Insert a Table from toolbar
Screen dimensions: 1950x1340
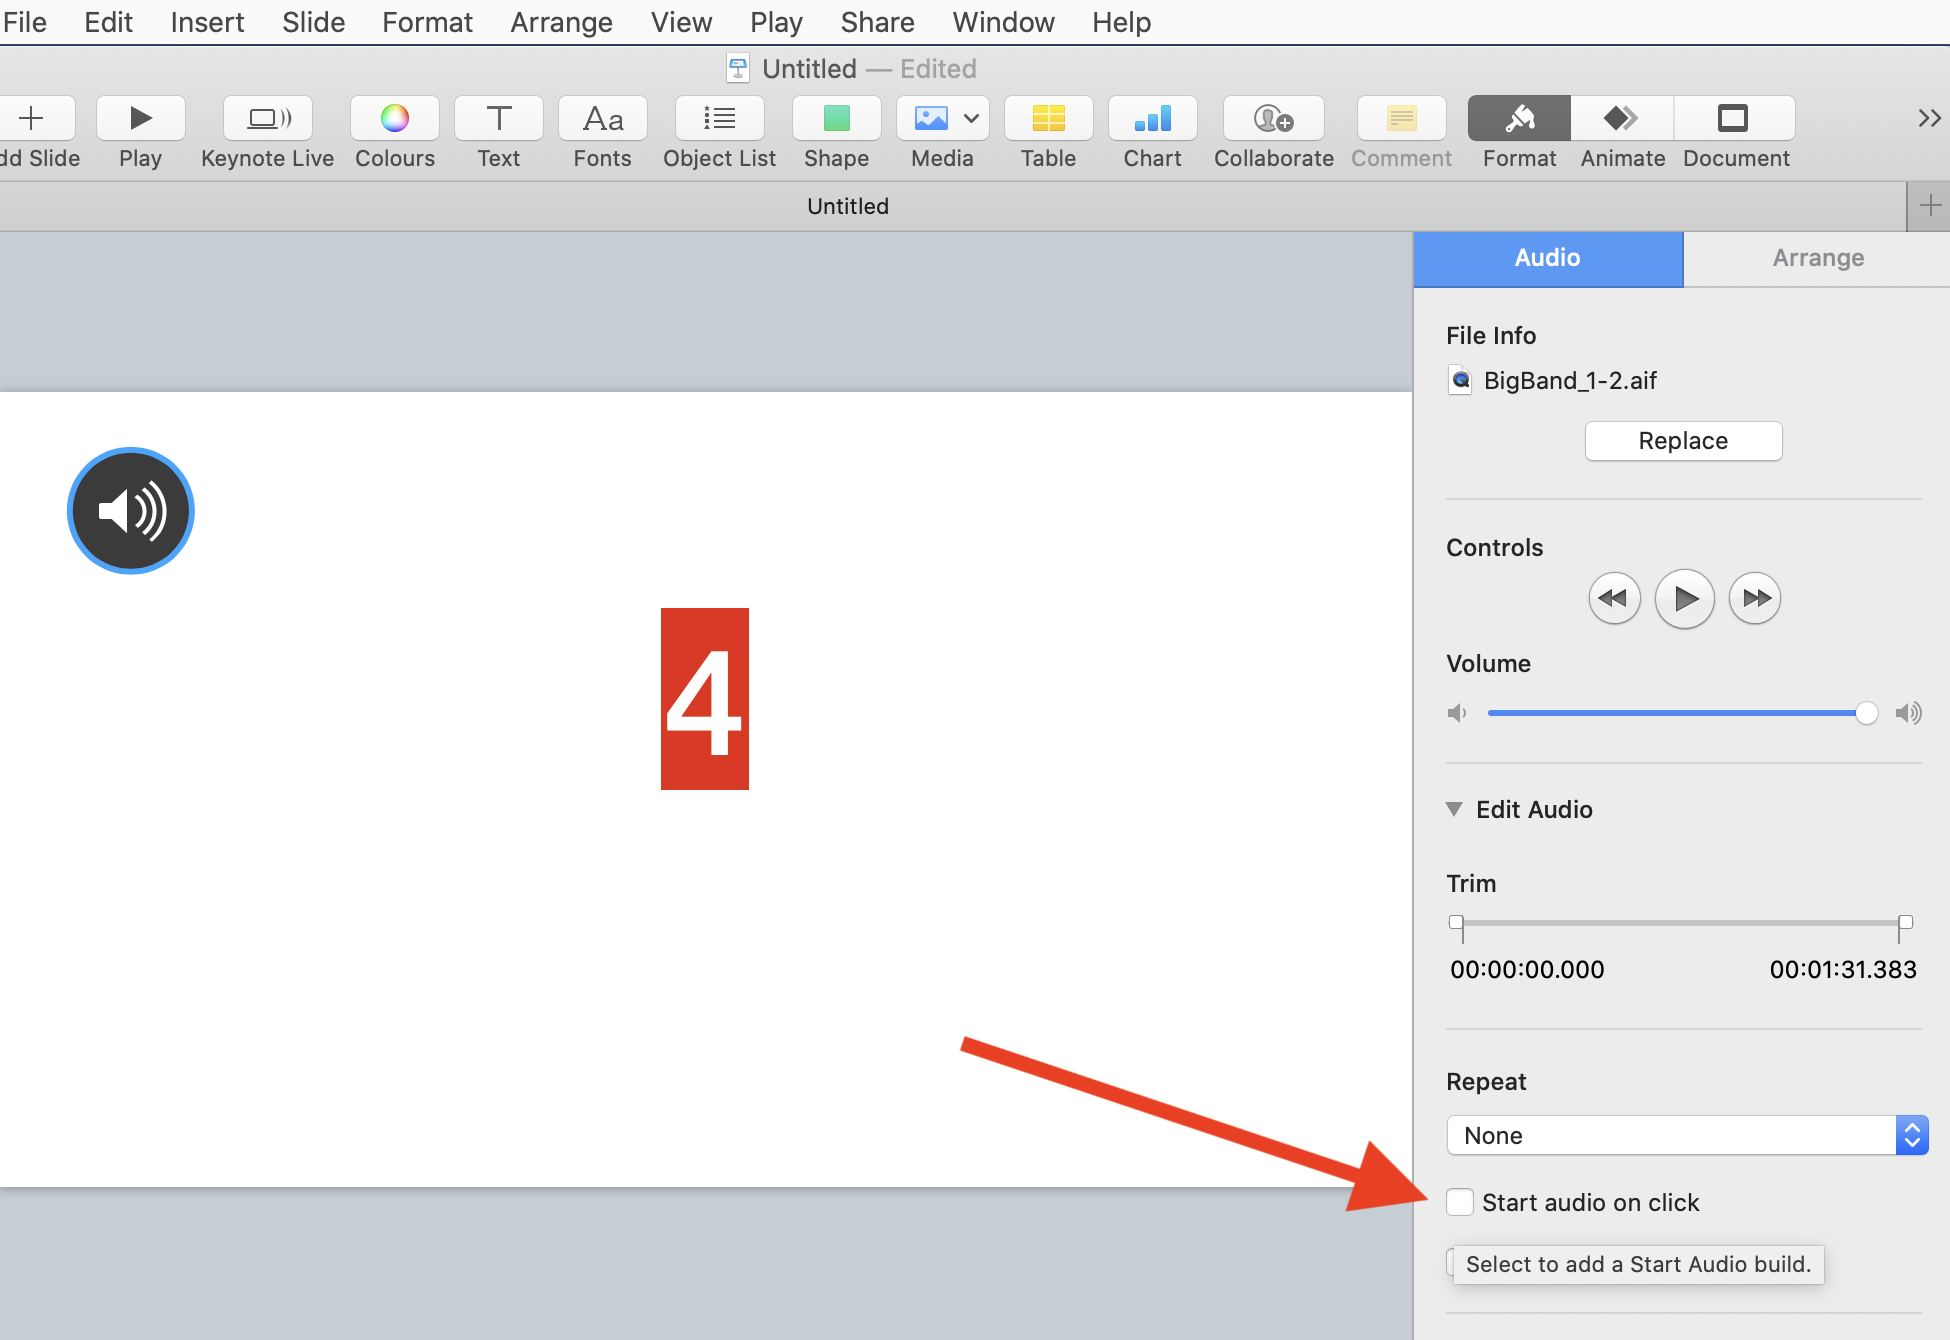pyautogui.click(x=1048, y=119)
